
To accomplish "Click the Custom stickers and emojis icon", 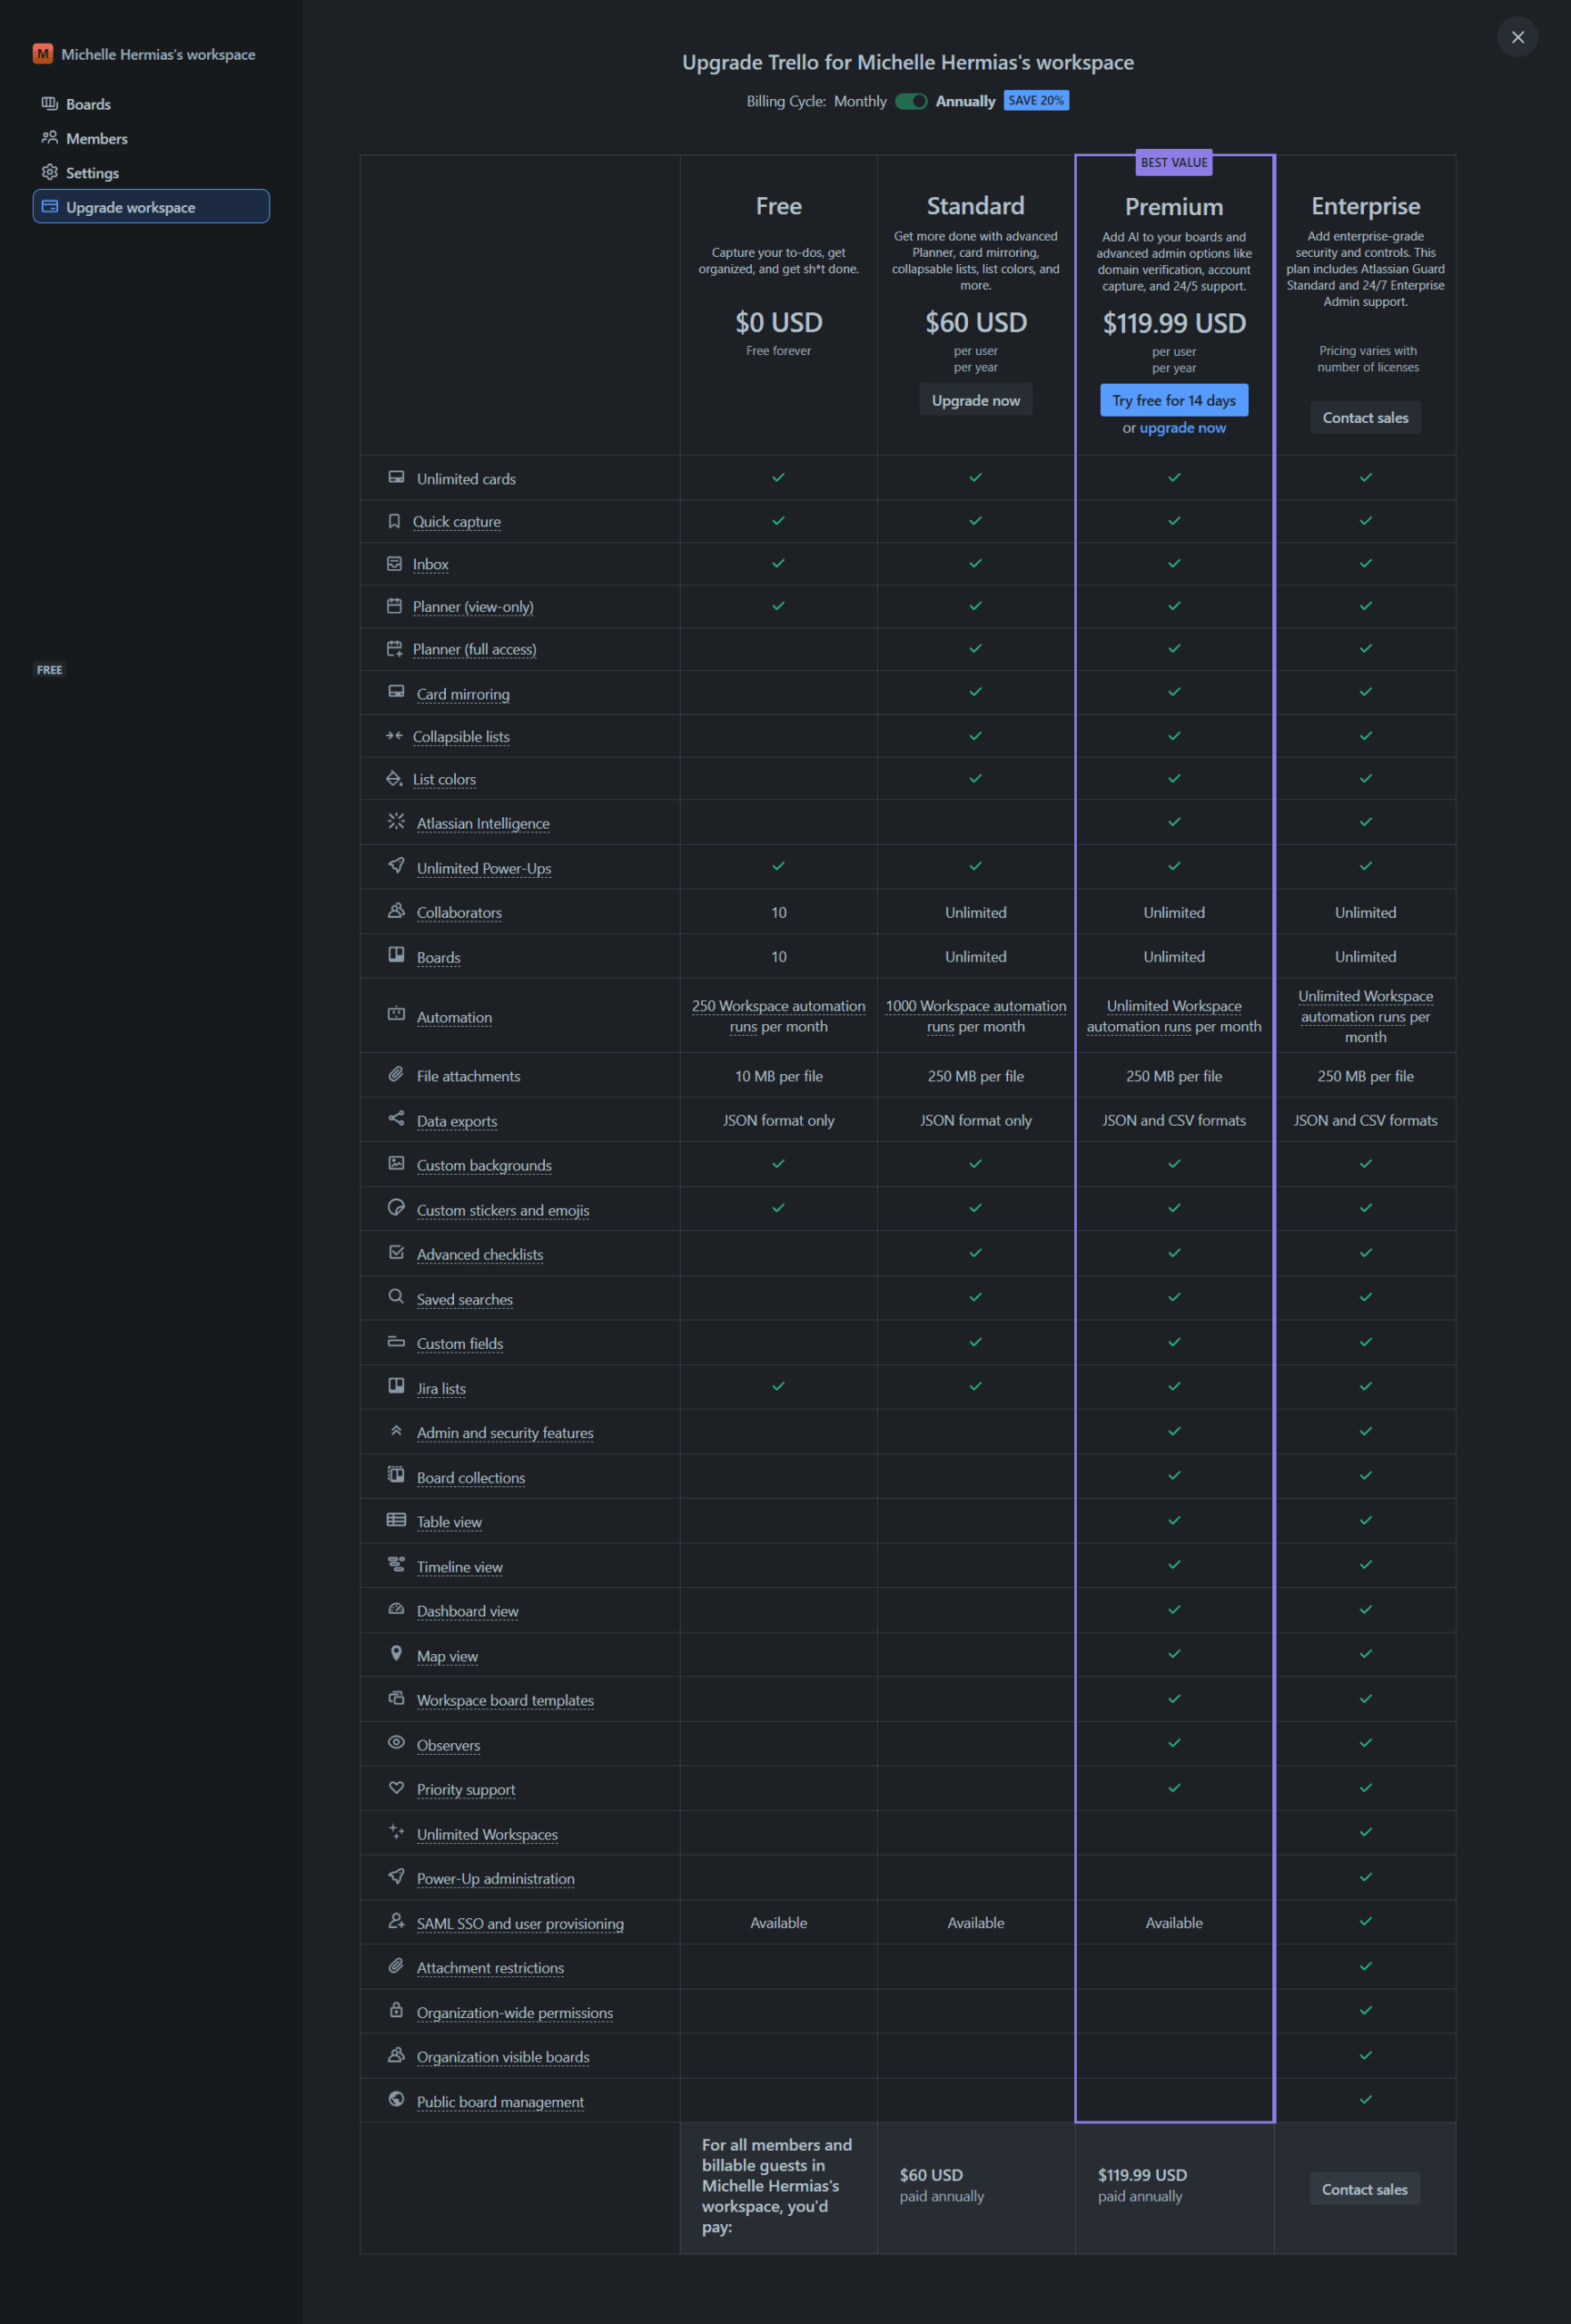I will pyautogui.click(x=396, y=1208).
